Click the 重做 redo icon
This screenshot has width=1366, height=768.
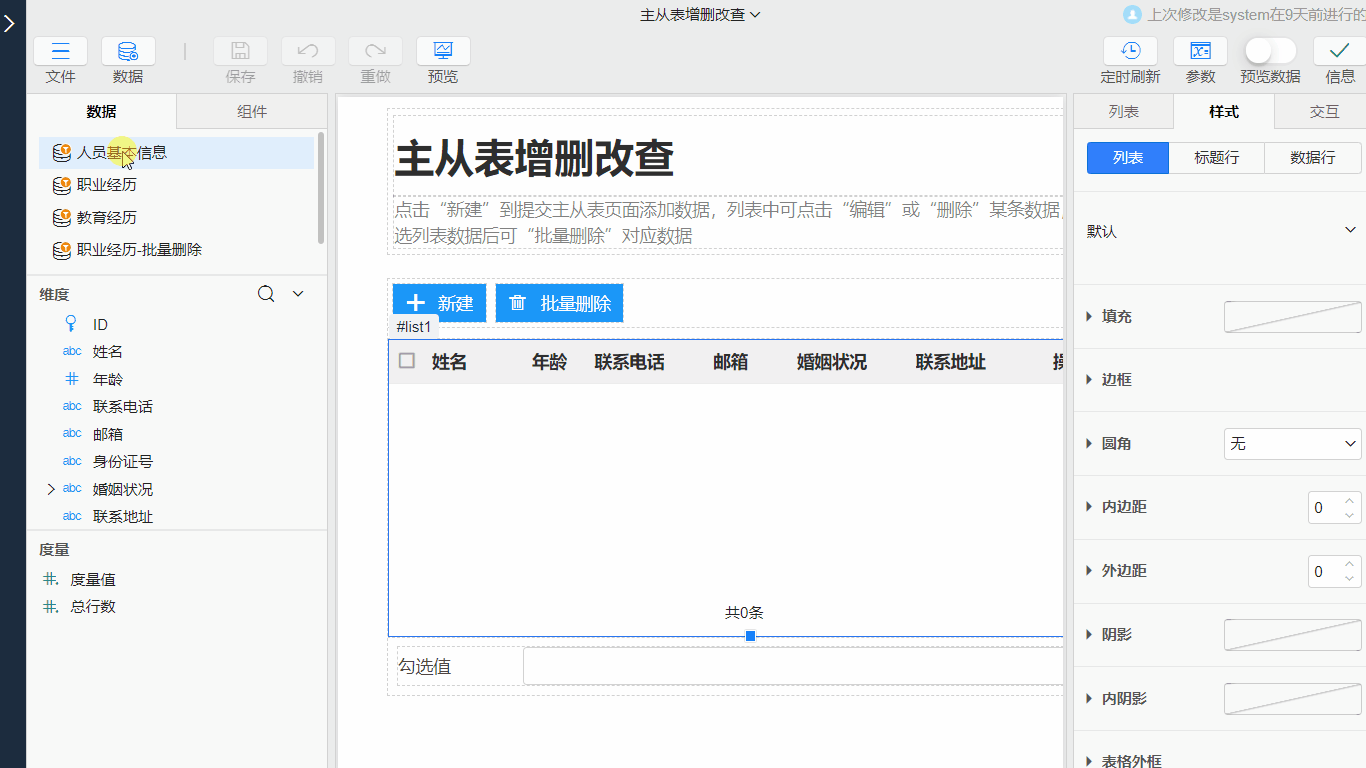375,51
